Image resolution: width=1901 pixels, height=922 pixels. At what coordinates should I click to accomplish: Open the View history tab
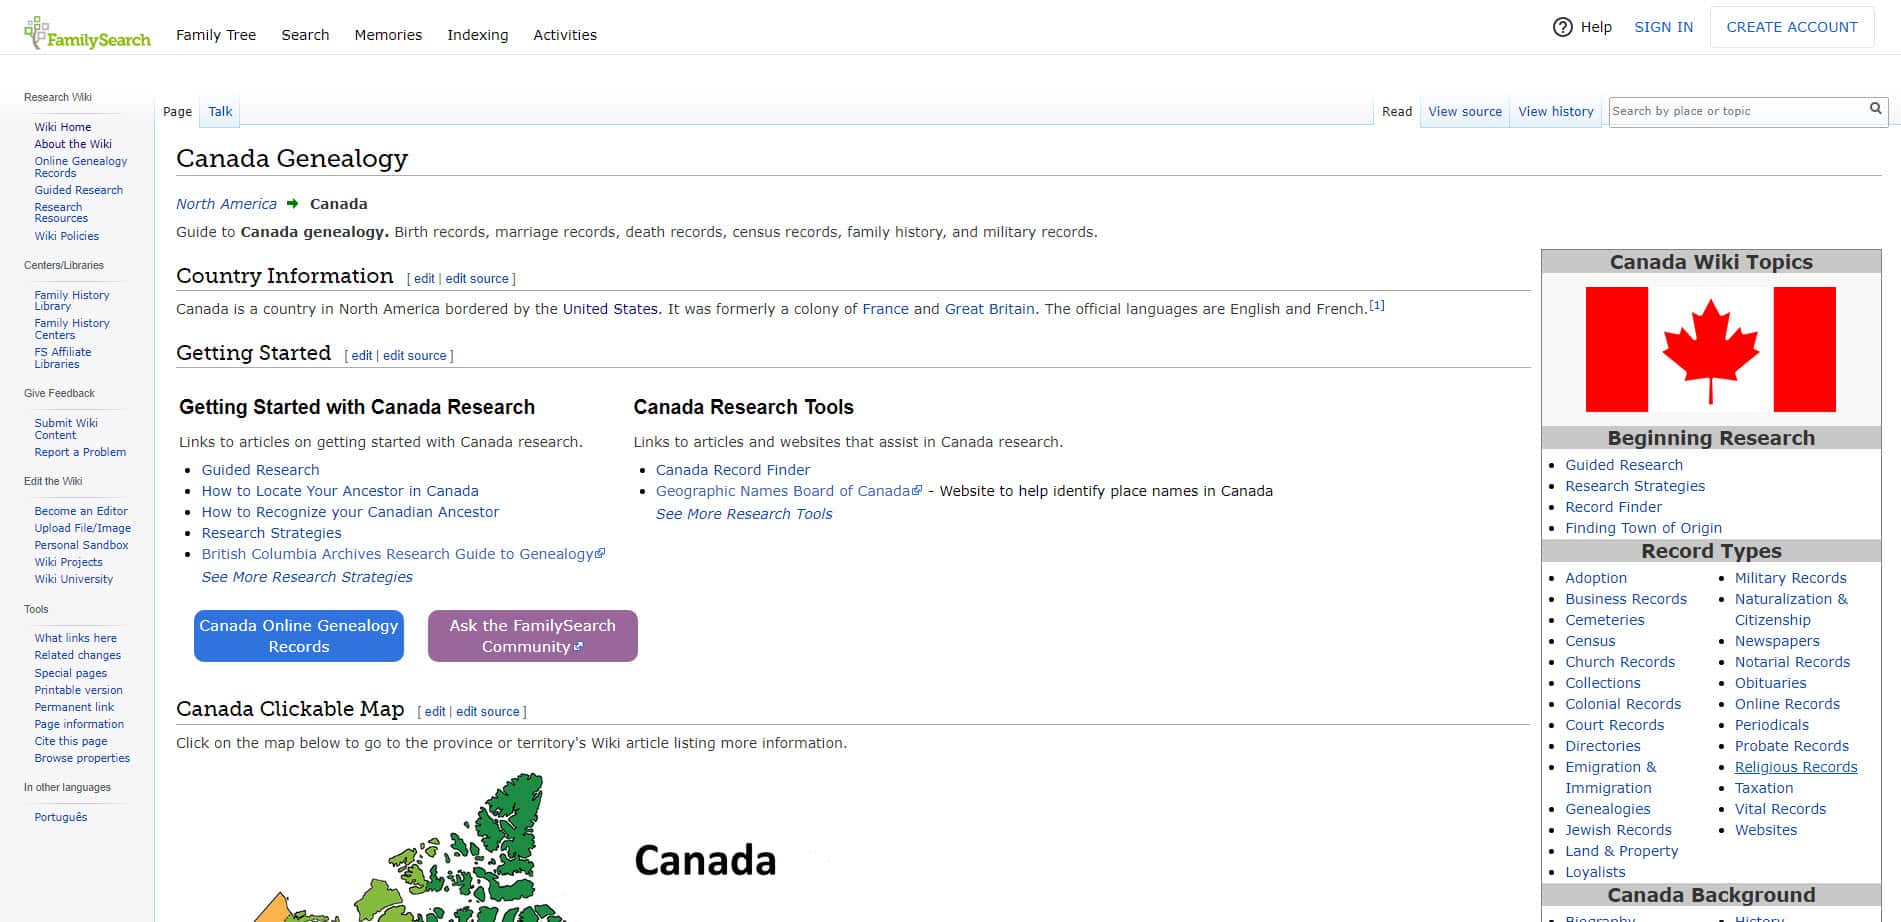tap(1555, 111)
